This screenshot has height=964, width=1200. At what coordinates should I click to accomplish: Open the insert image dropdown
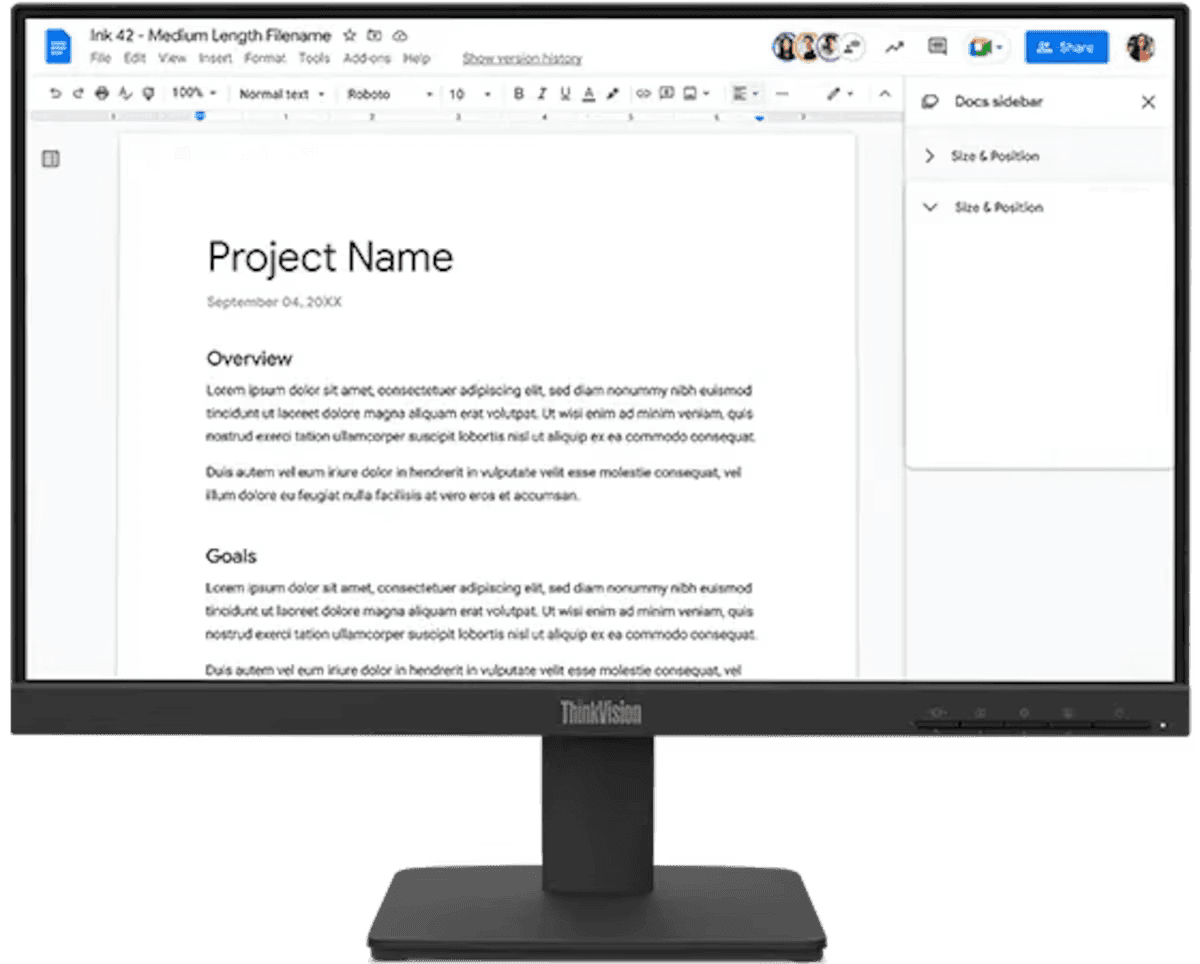pos(696,93)
